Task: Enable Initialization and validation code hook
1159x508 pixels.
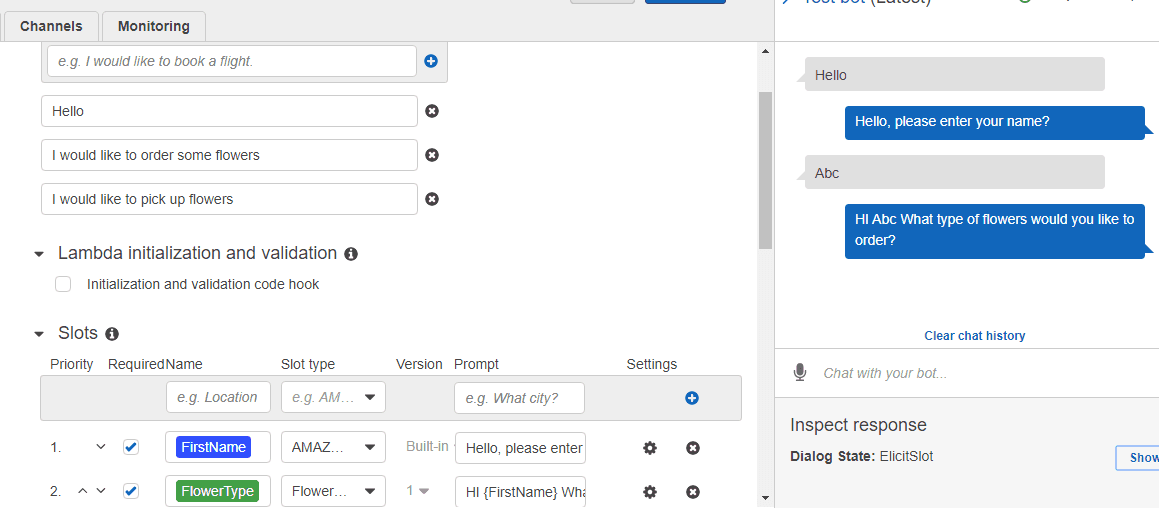Action: pyautogui.click(x=63, y=284)
